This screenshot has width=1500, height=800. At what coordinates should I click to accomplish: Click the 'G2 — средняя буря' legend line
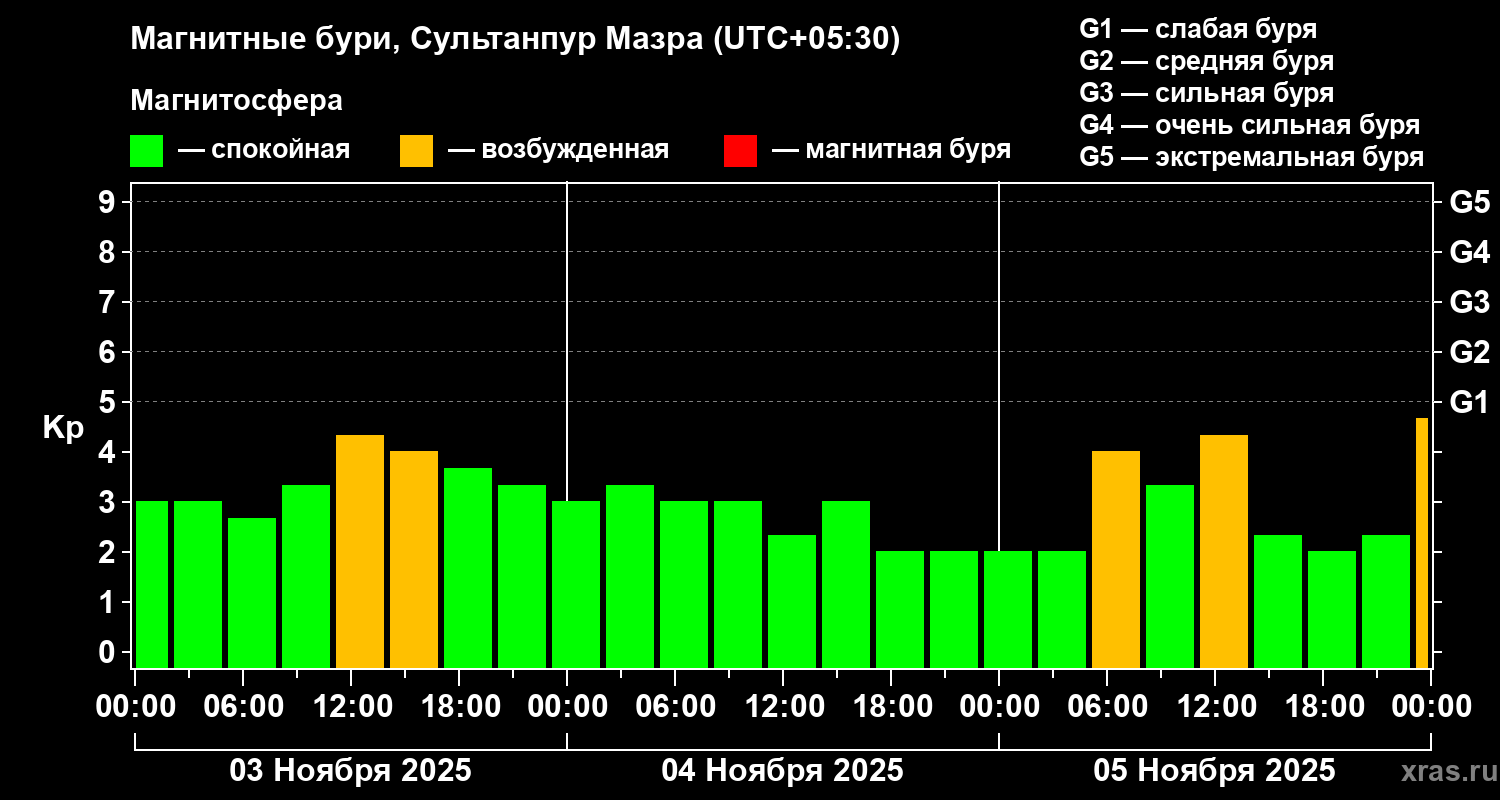click(x=1207, y=61)
